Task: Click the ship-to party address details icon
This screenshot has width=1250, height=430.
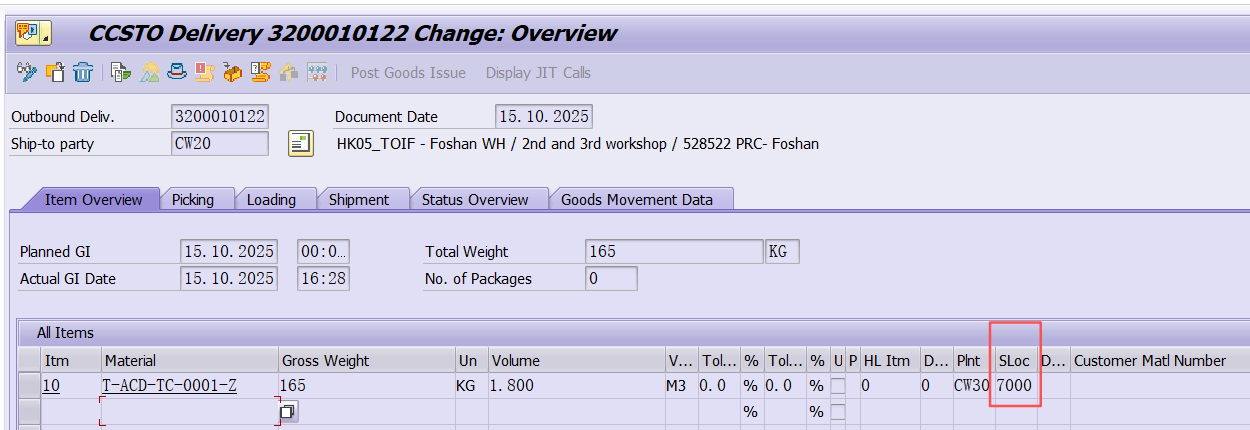Action: point(301,144)
